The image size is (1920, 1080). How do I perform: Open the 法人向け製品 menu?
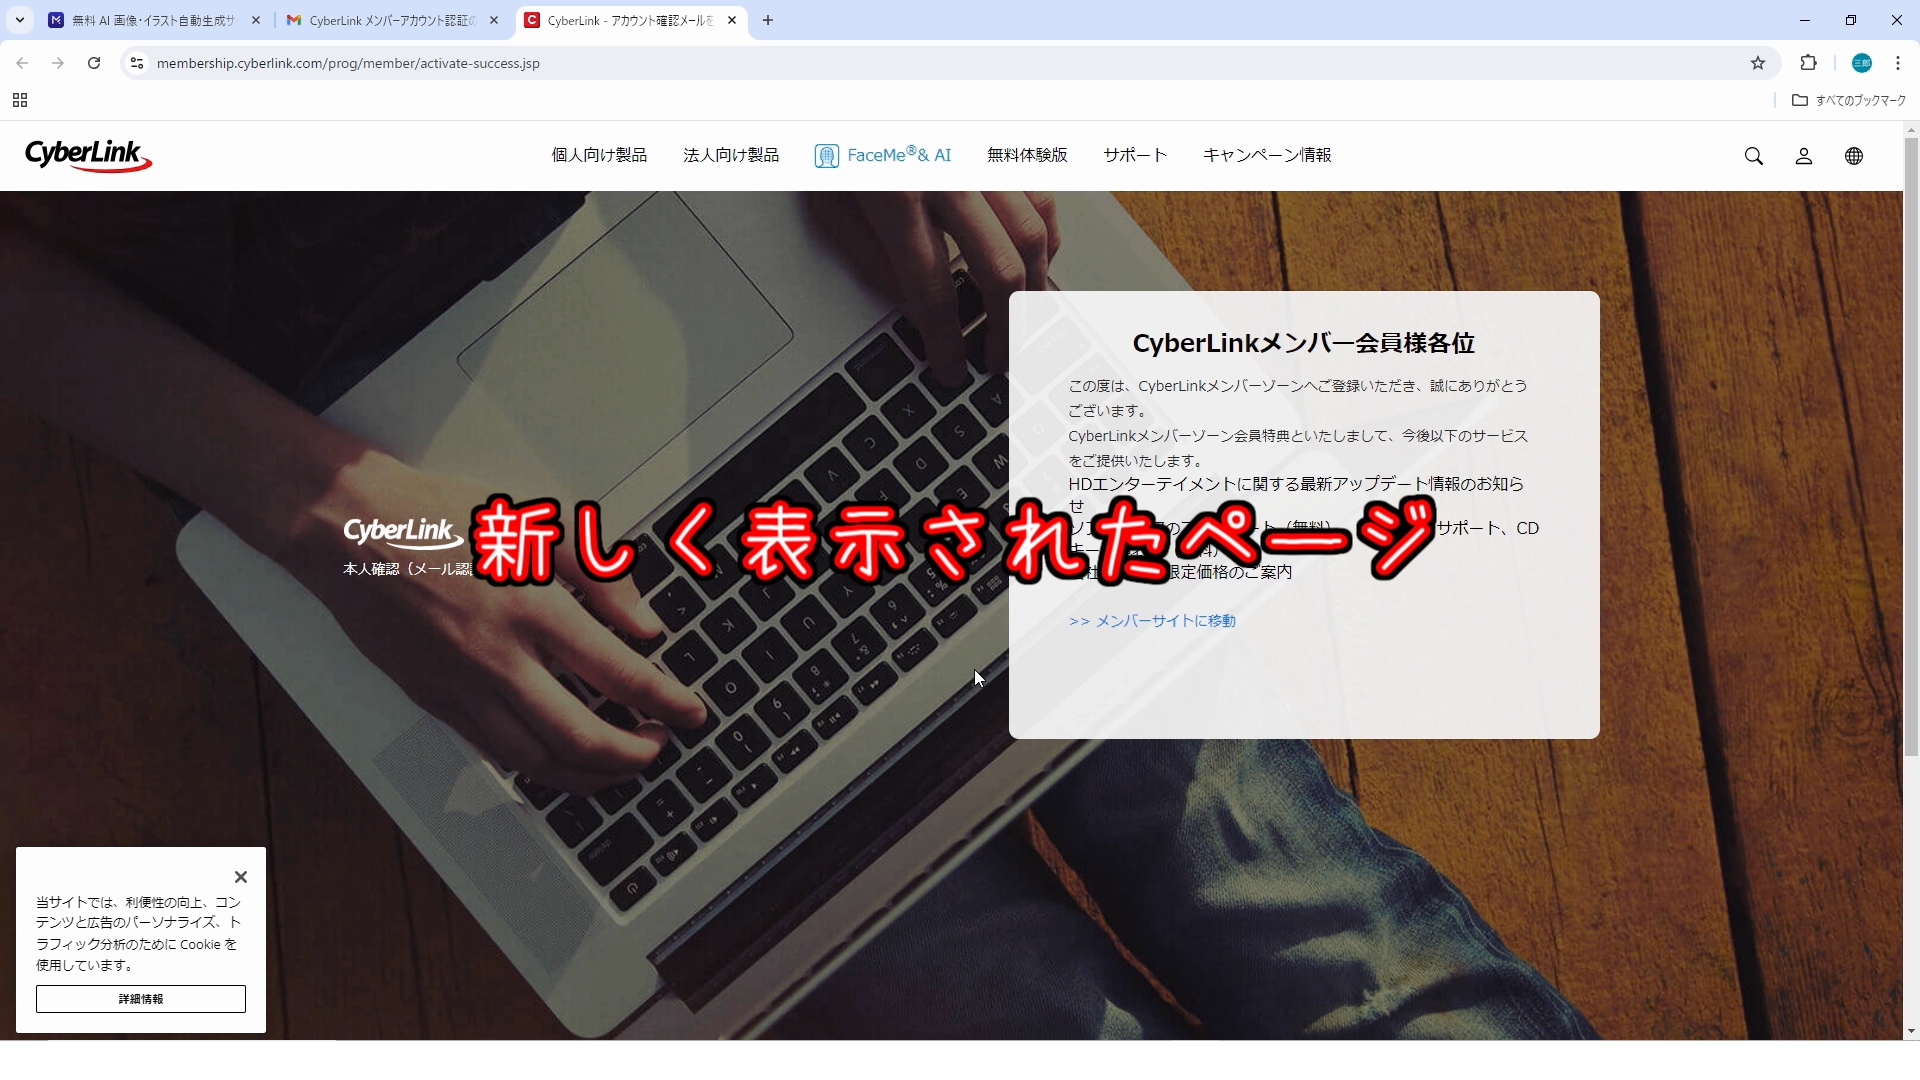pyautogui.click(x=731, y=155)
